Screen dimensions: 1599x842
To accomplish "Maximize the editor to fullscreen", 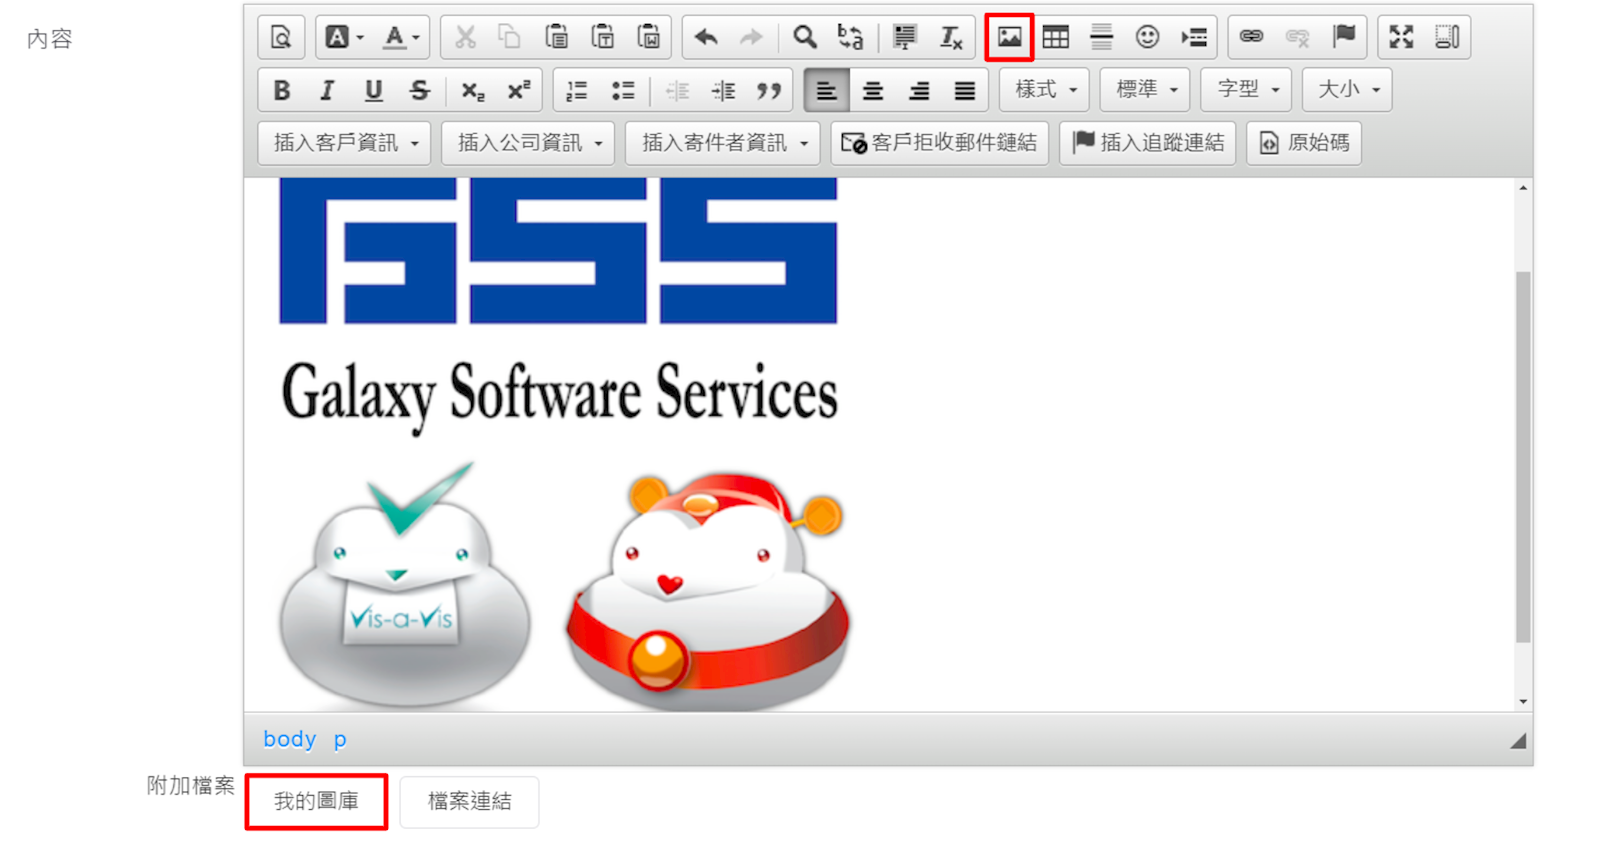I will tap(1400, 38).
